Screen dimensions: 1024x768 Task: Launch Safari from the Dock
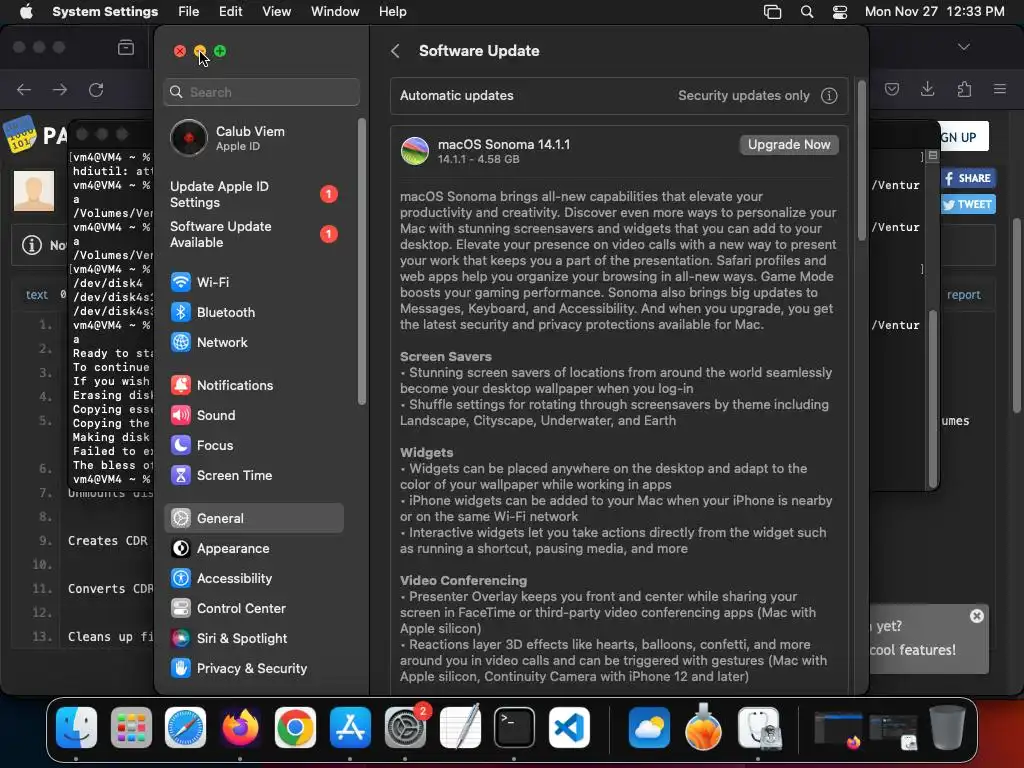click(185, 727)
